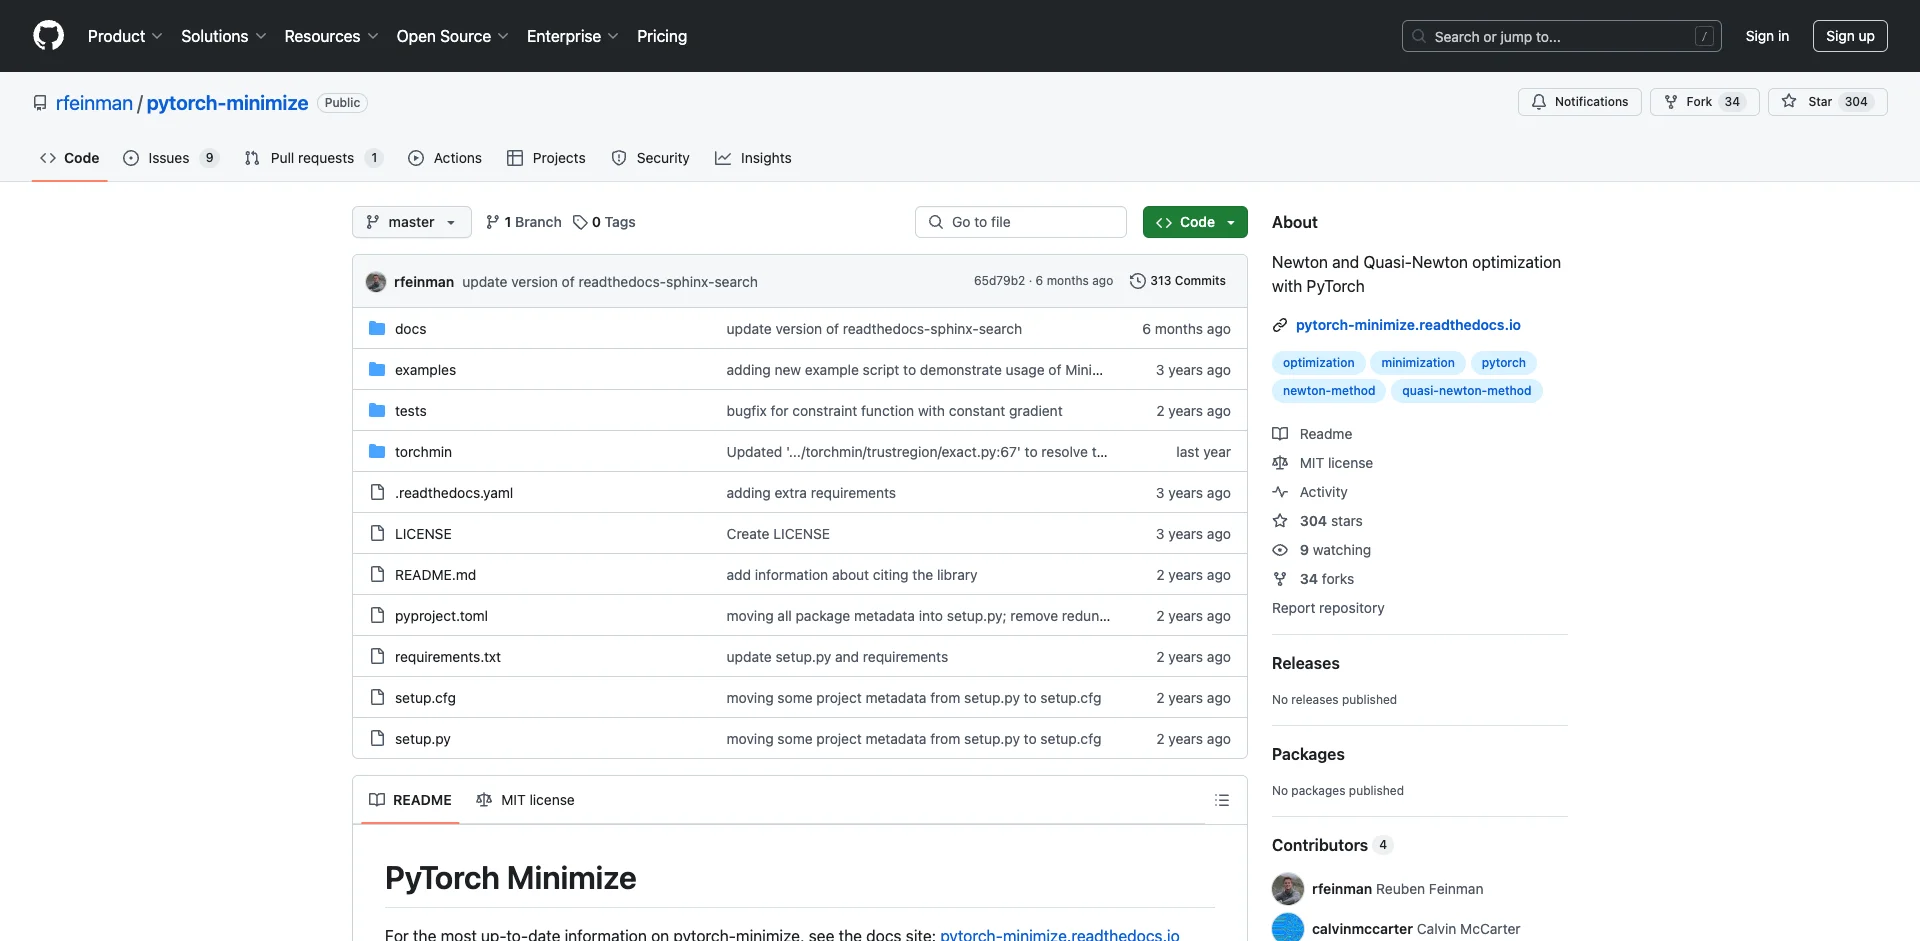This screenshot has height=941, width=1920.
Task: Open the Pull requests tab
Action: coord(313,158)
